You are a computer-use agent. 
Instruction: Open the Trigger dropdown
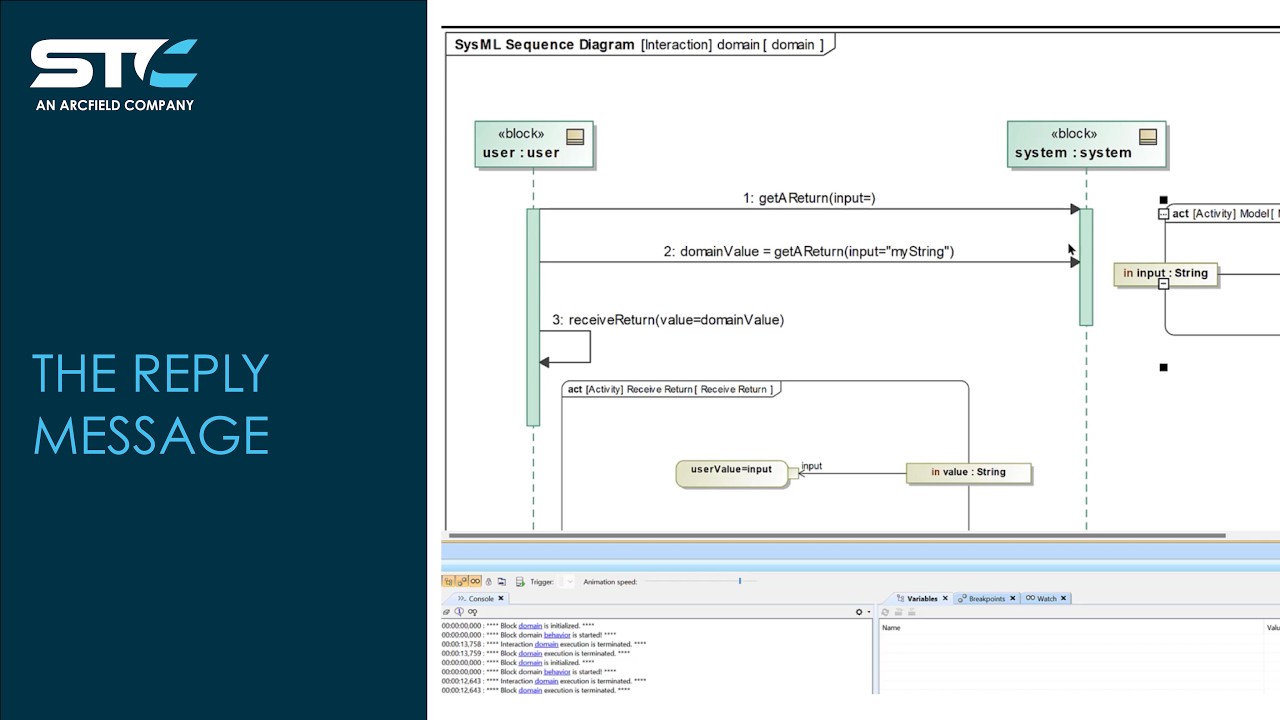[569, 581]
